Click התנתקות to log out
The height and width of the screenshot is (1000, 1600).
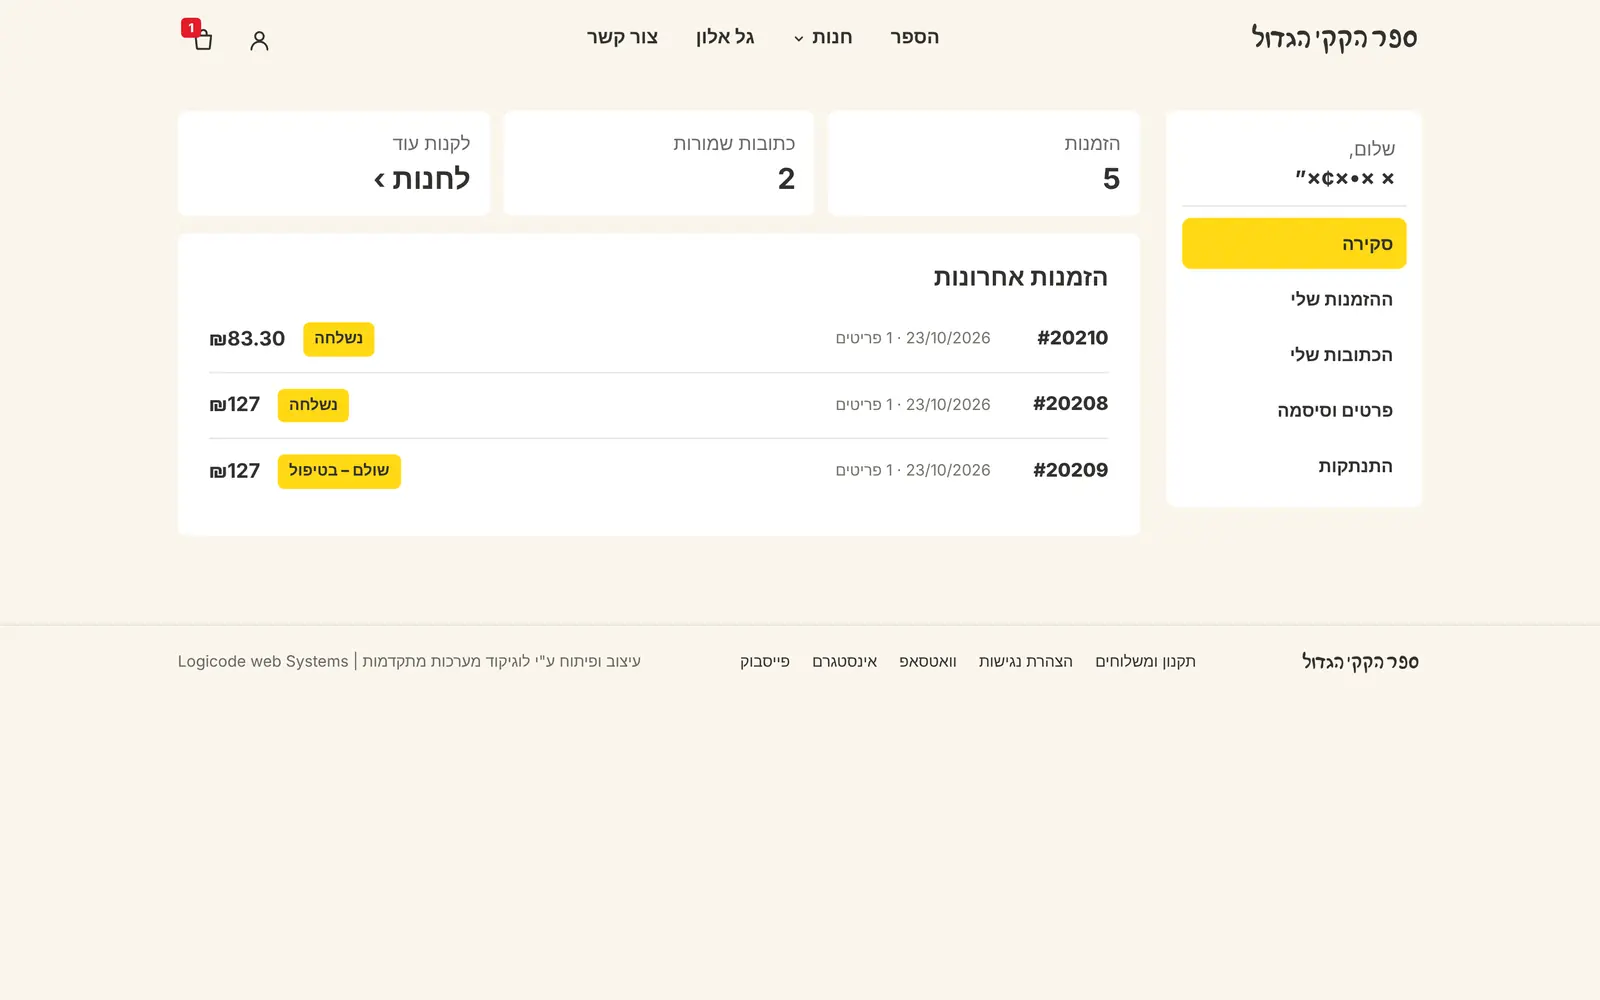(x=1294, y=466)
